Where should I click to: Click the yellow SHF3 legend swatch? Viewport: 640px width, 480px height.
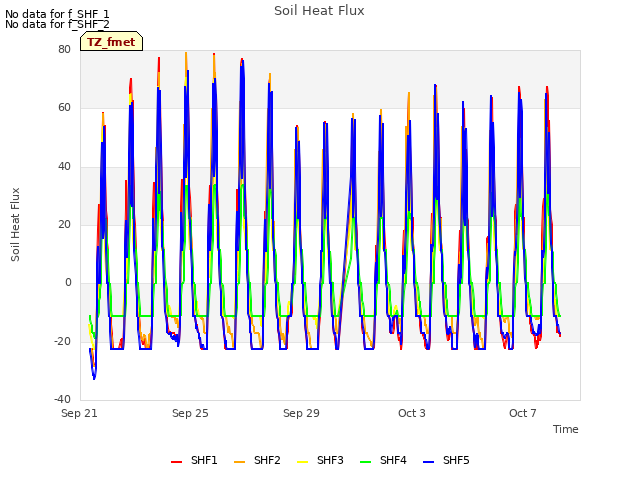tap(302, 462)
